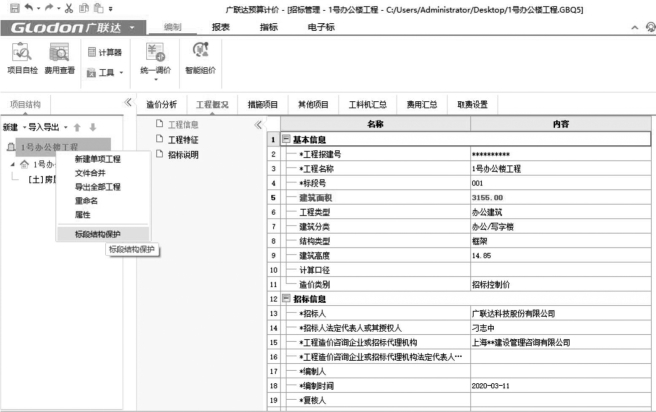The width and height of the screenshot is (656, 412).
Task: Open the 计算器 calculator tool
Action: [105, 52]
